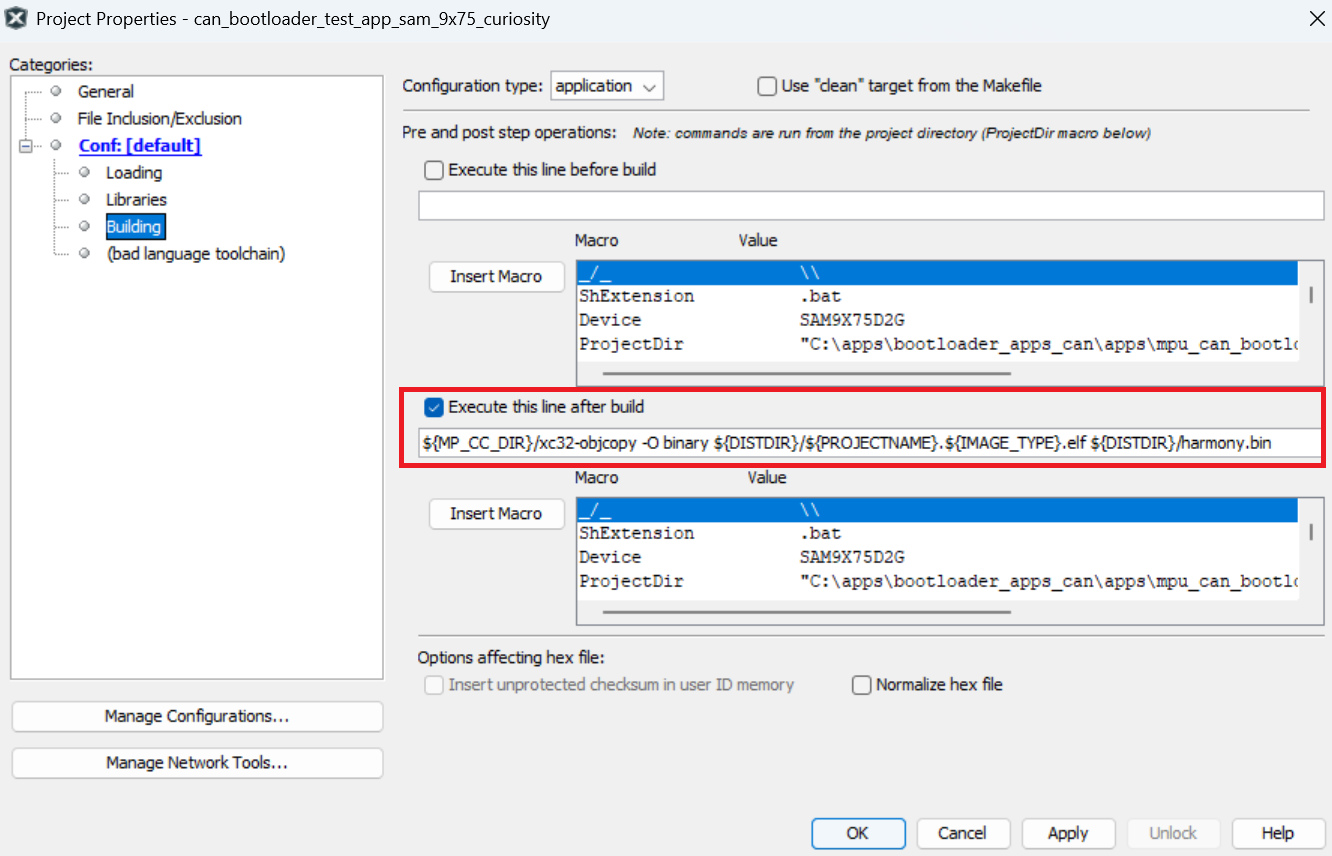Select the General category
1332x856 pixels.
[105, 91]
